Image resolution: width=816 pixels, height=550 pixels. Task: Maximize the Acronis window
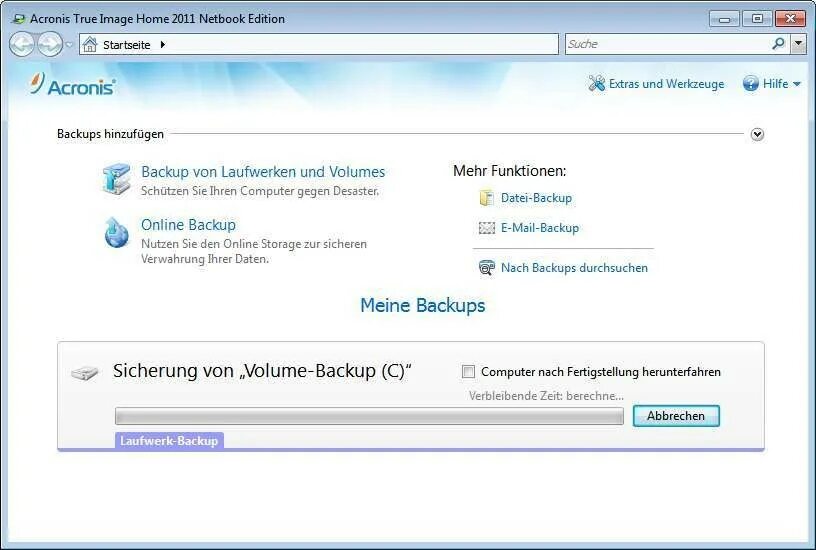757,19
